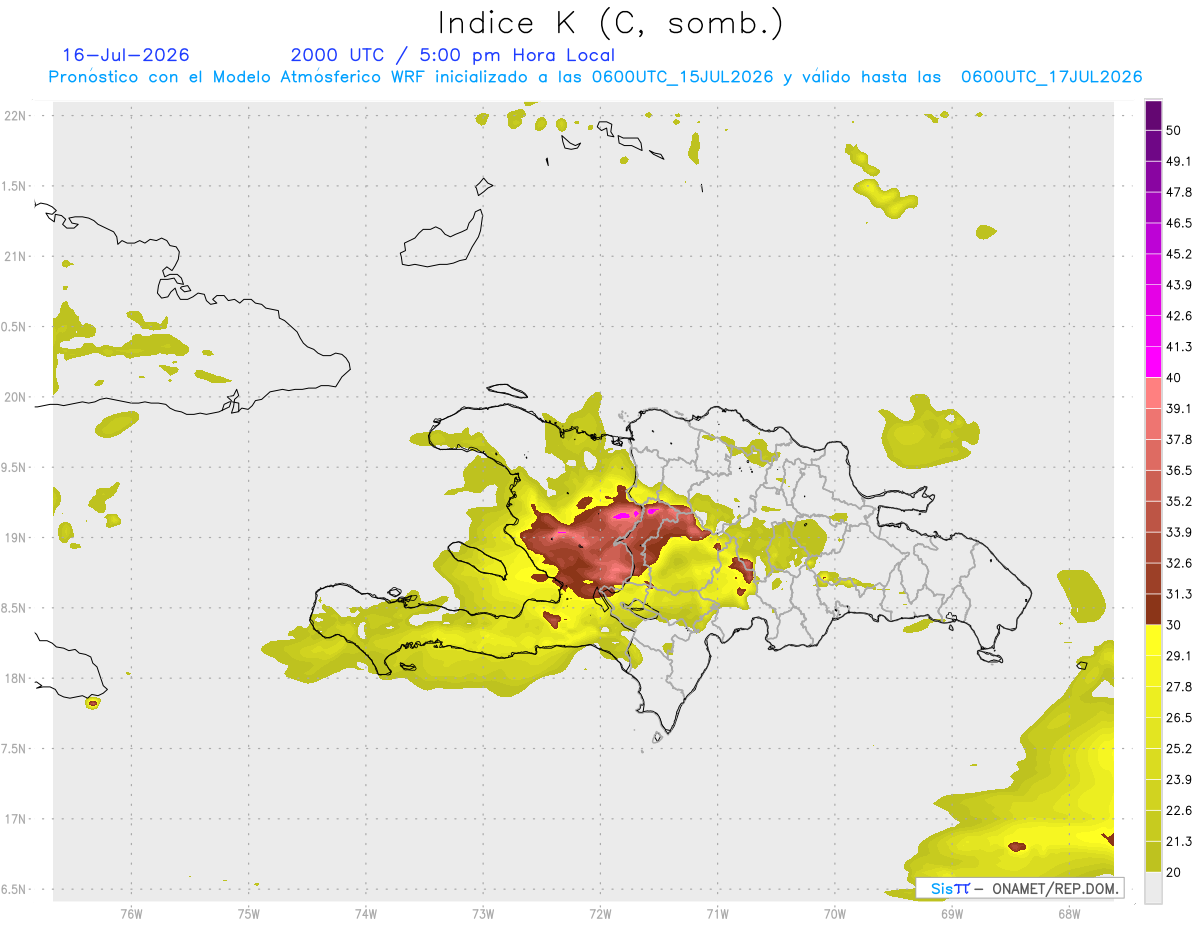
Task: Click the '68W' longitude axis label
Action: click(1069, 913)
